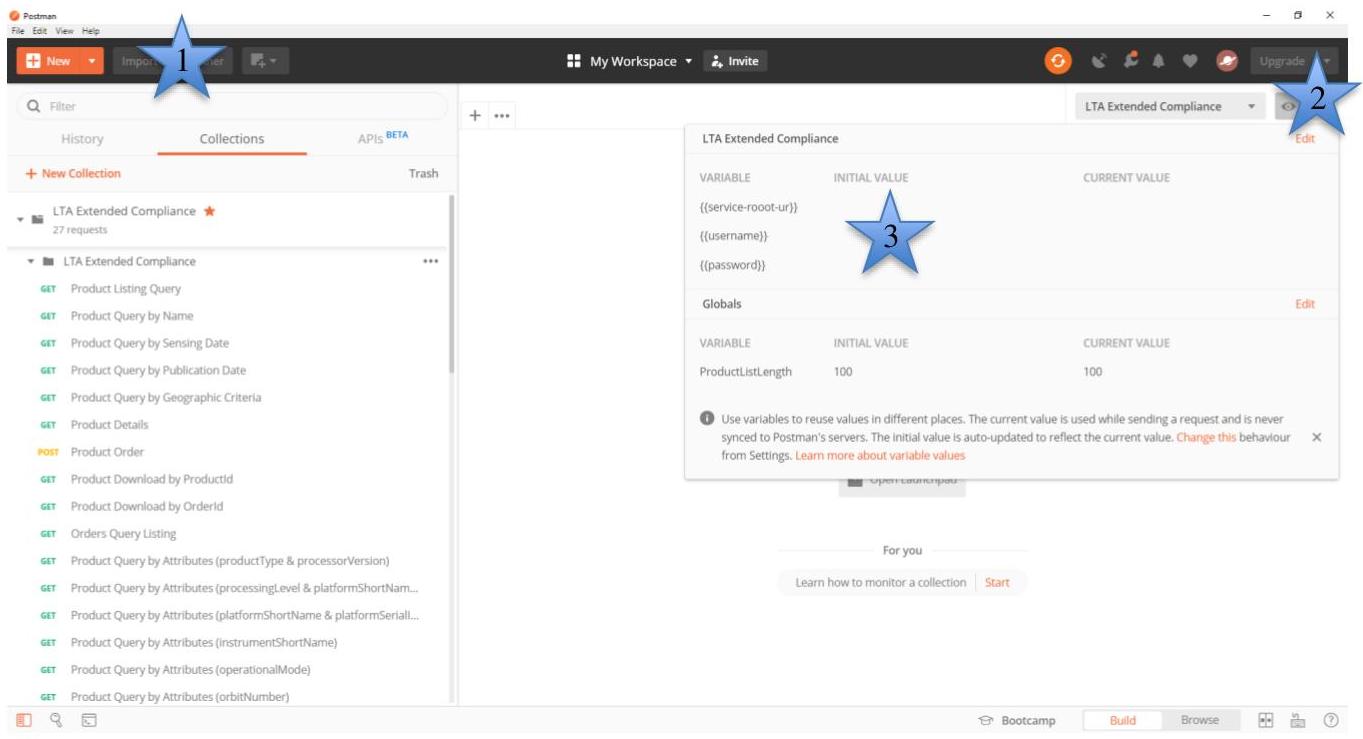Click the sidebar vertical scrollbar
The image size is (1363, 739).
coord(451,285)
